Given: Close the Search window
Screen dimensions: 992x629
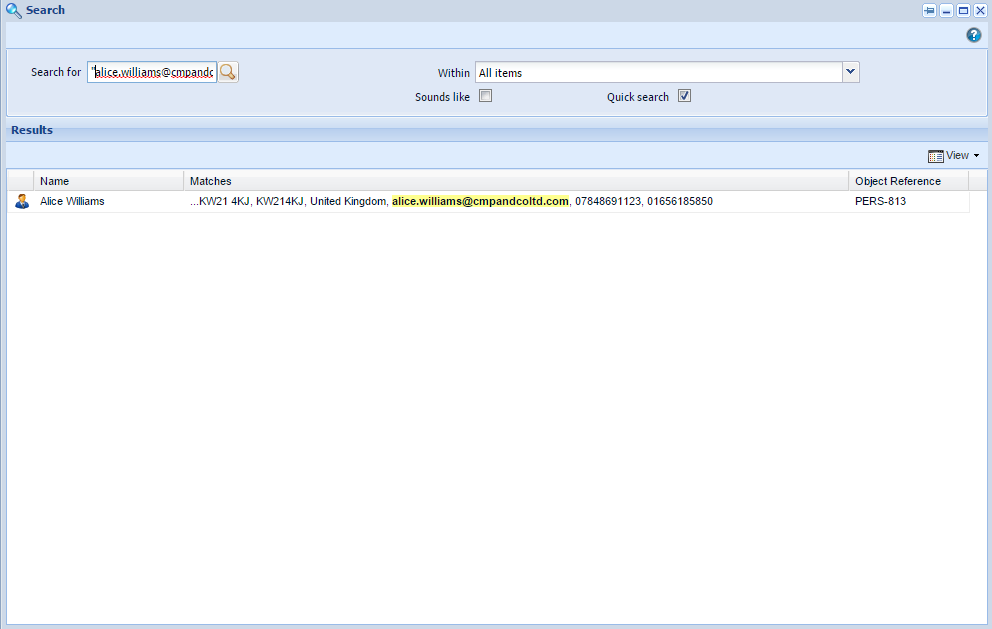Looking at the screenshot, I should (980, 11).
